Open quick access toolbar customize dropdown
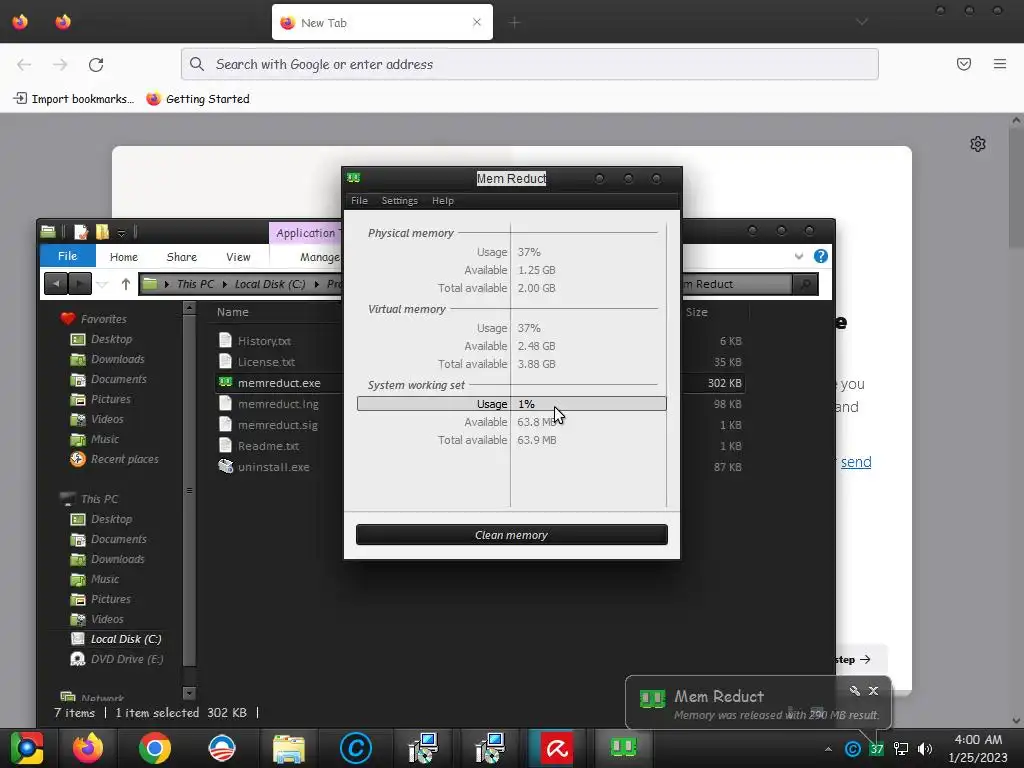This screenshot has height=768, width=1024. click(x=121, y=232)
